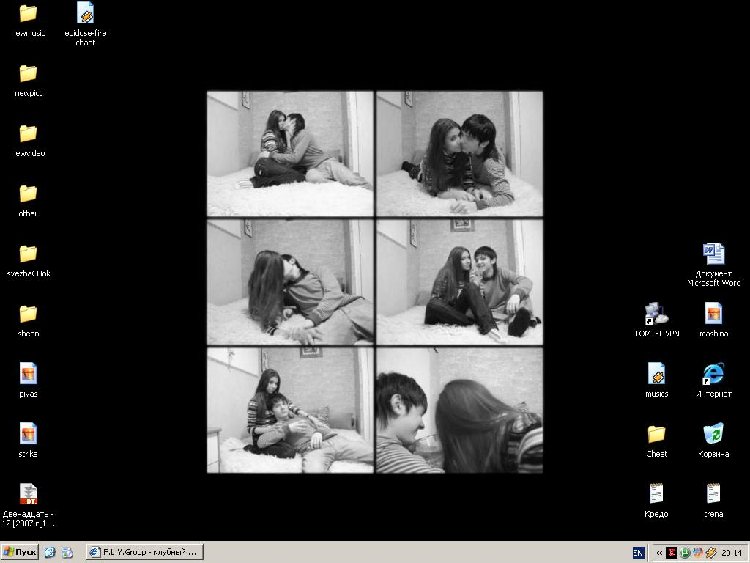Open the first folder icon above 'nespics'

(x=28, y=14)
